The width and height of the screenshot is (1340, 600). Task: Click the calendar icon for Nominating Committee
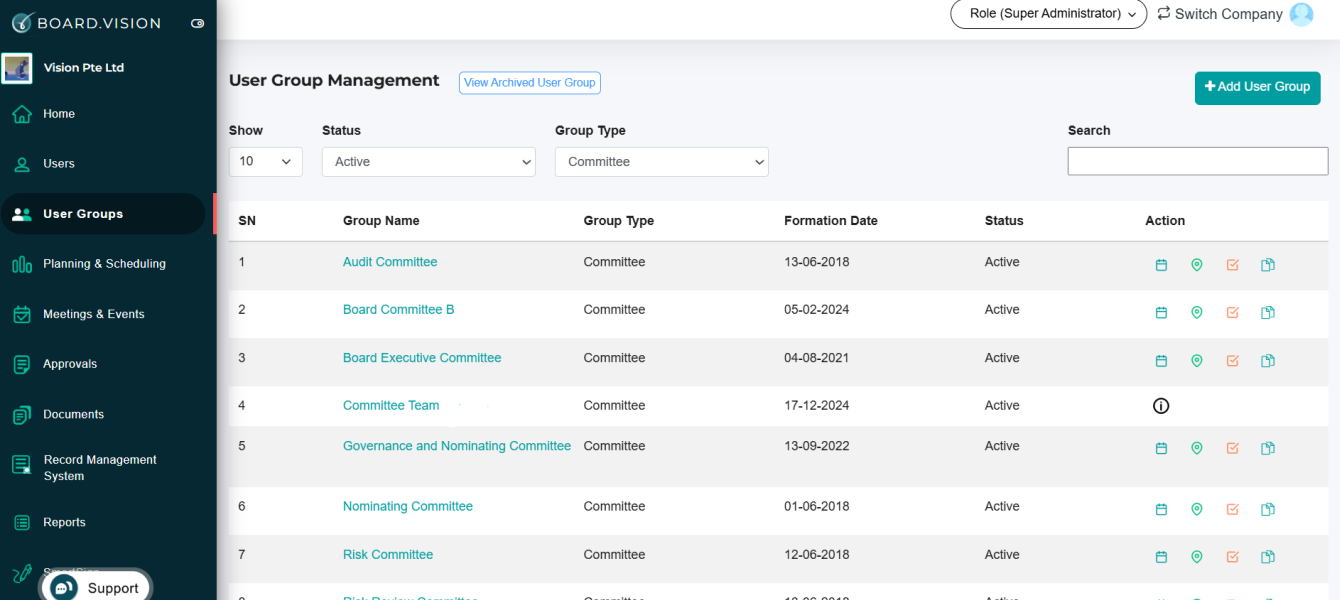pos(1161,510)
